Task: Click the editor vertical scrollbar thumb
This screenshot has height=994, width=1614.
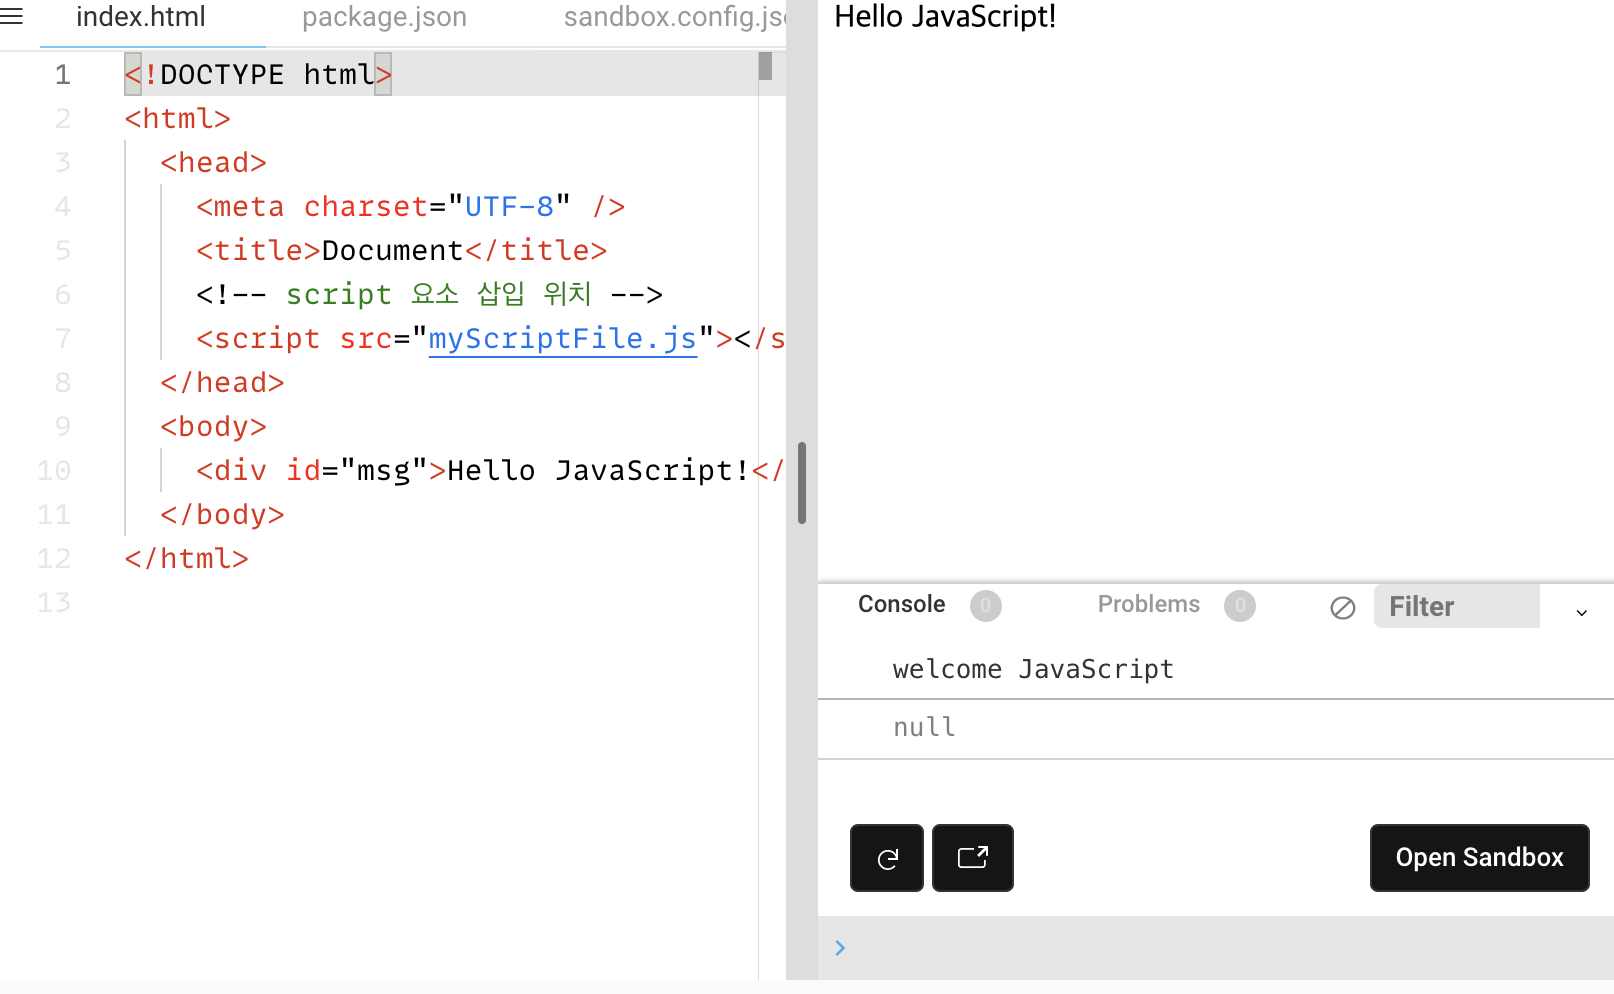Action: (765, 66)
